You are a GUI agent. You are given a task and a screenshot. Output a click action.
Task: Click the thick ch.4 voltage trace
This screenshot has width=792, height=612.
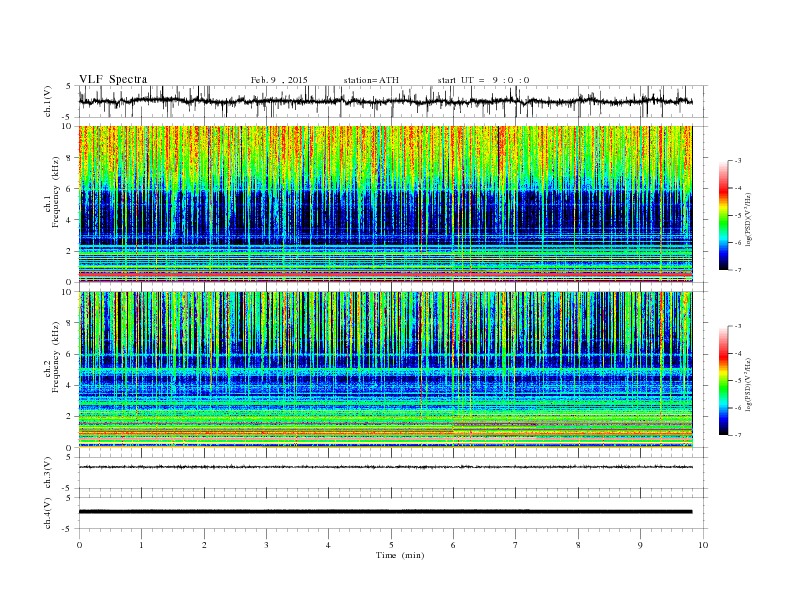(385, 512)
